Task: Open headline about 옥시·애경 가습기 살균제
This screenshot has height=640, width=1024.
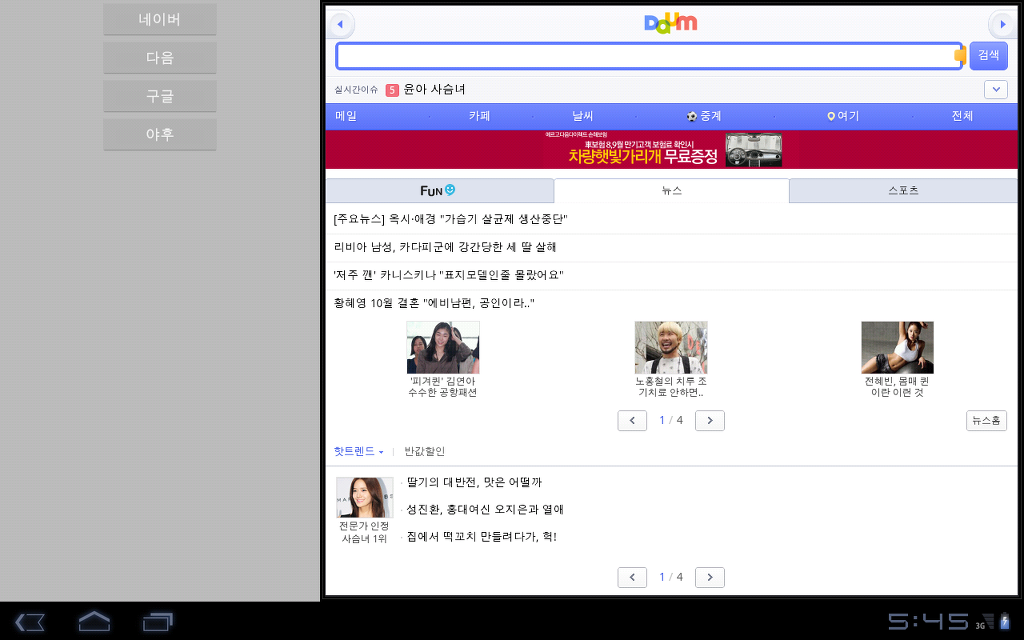Action: pyautogui.click(x=451, y=219)
